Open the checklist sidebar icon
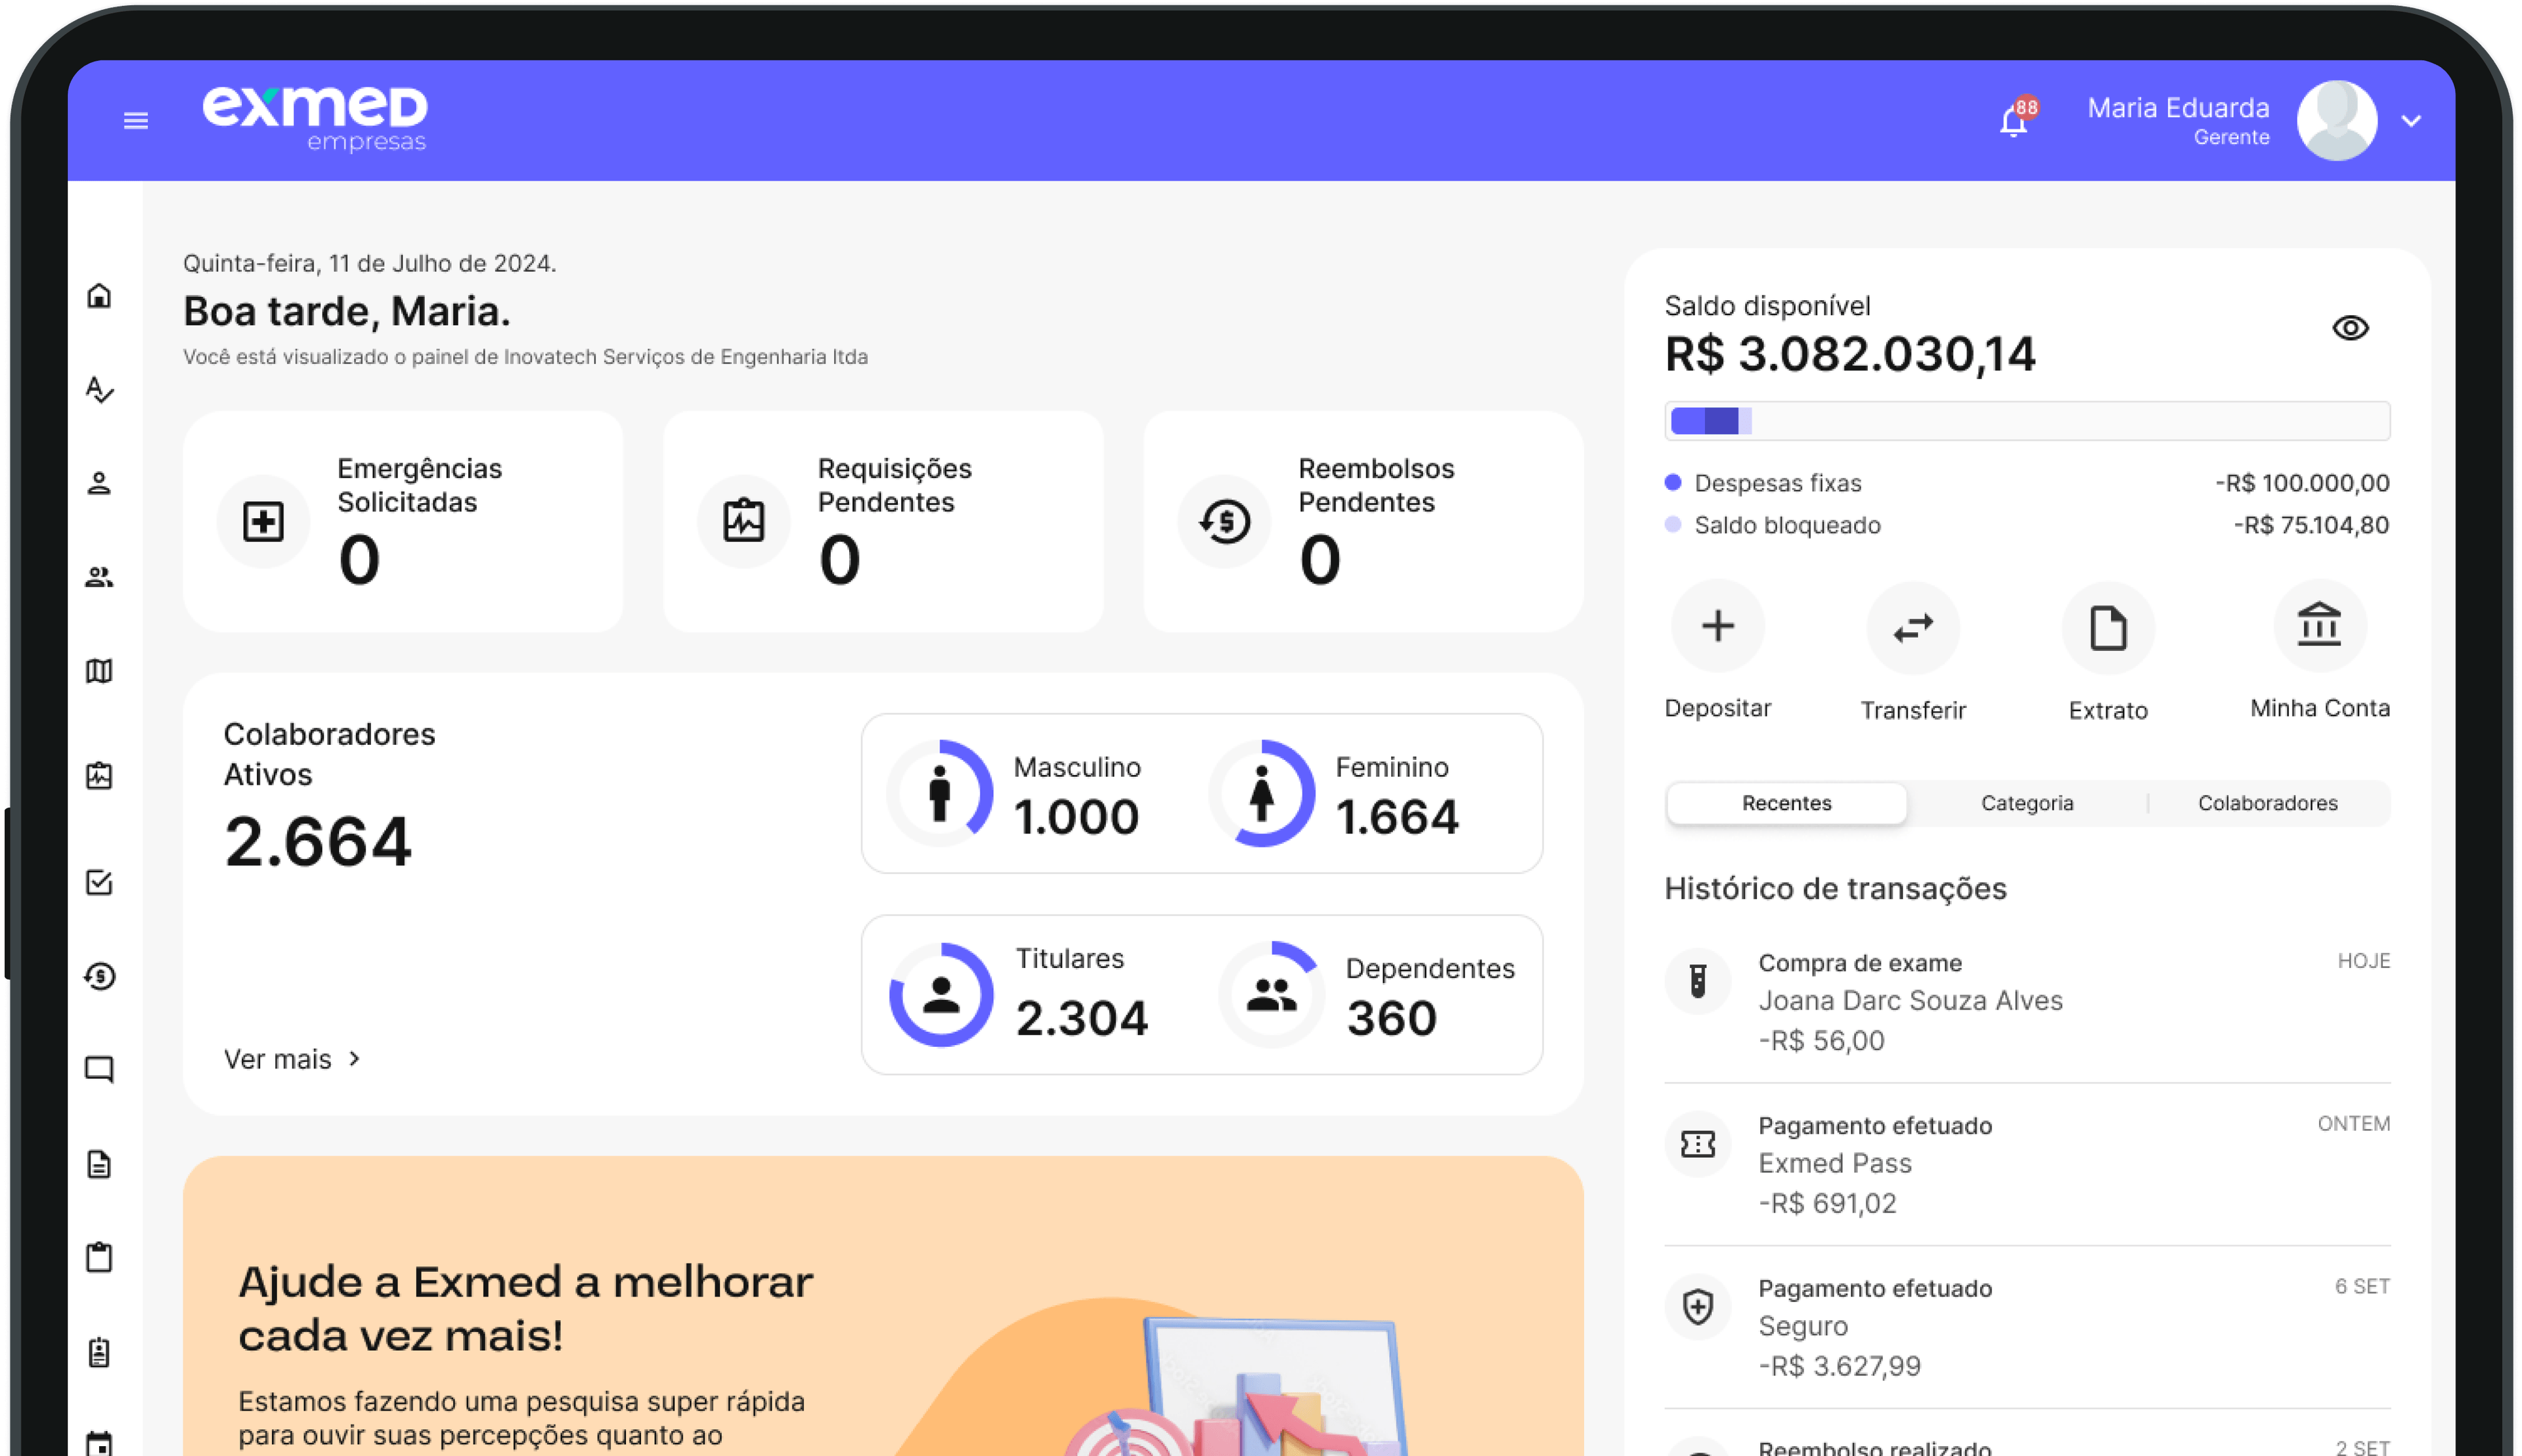 (x=99, y=882)
